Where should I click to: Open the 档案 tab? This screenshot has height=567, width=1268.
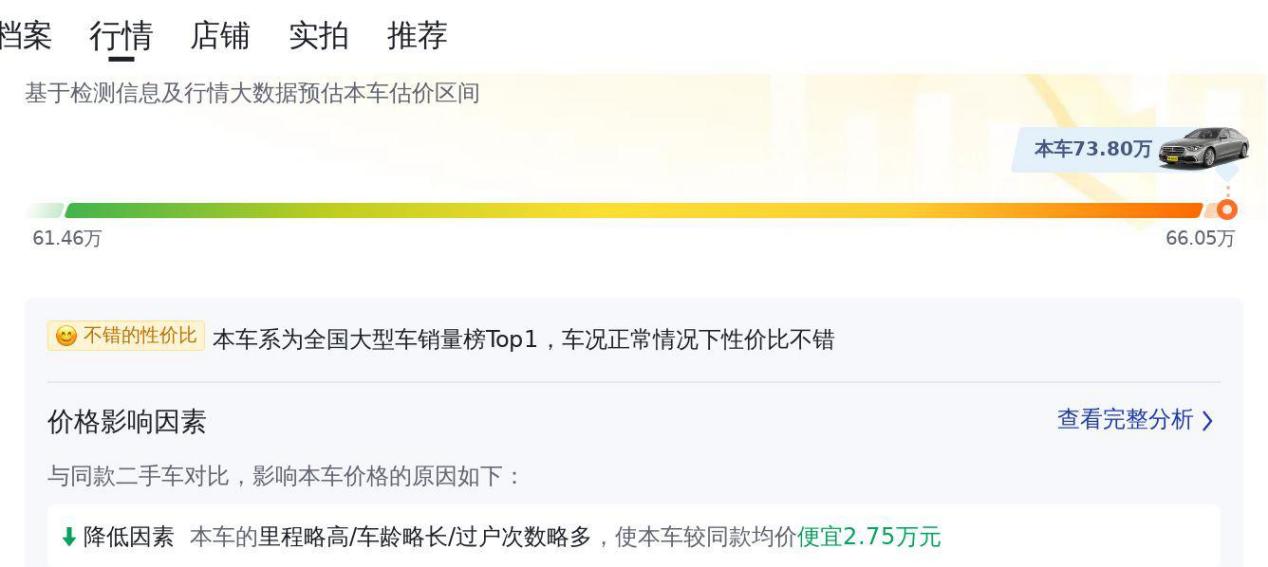tap(26, 36)
